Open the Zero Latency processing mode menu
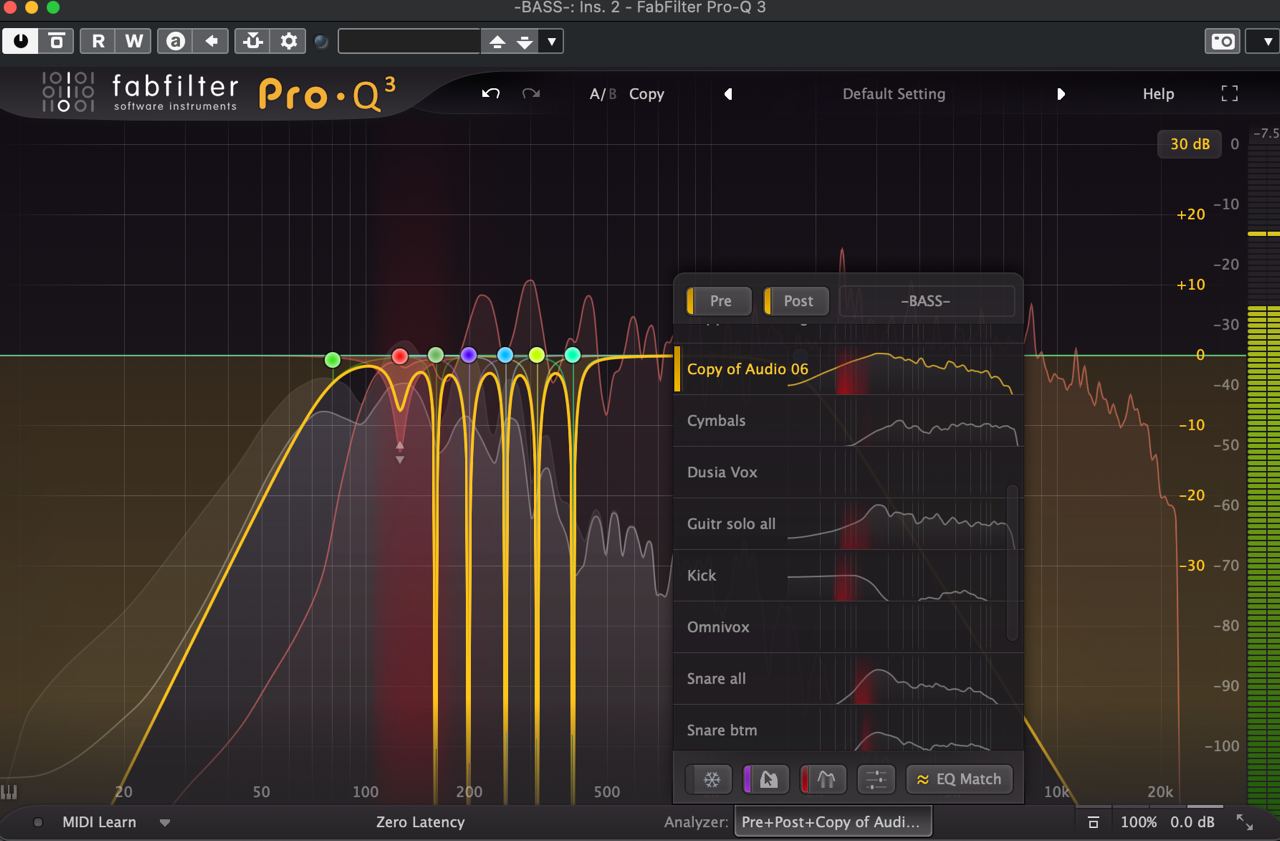This screenshot has height=841, width=1280. coord(420,823)
